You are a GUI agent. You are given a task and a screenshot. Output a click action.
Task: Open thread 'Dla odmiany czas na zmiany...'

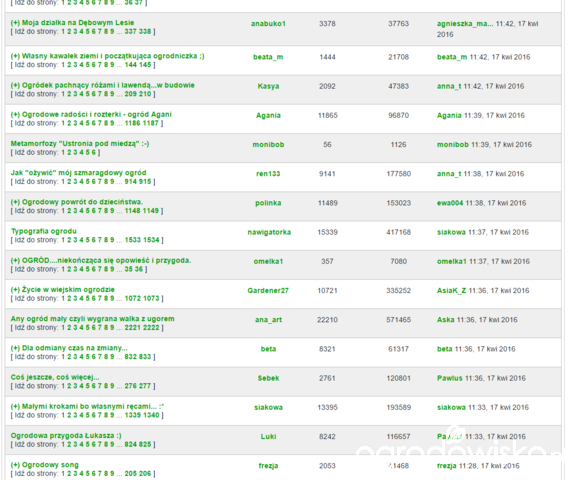(75, 348)
